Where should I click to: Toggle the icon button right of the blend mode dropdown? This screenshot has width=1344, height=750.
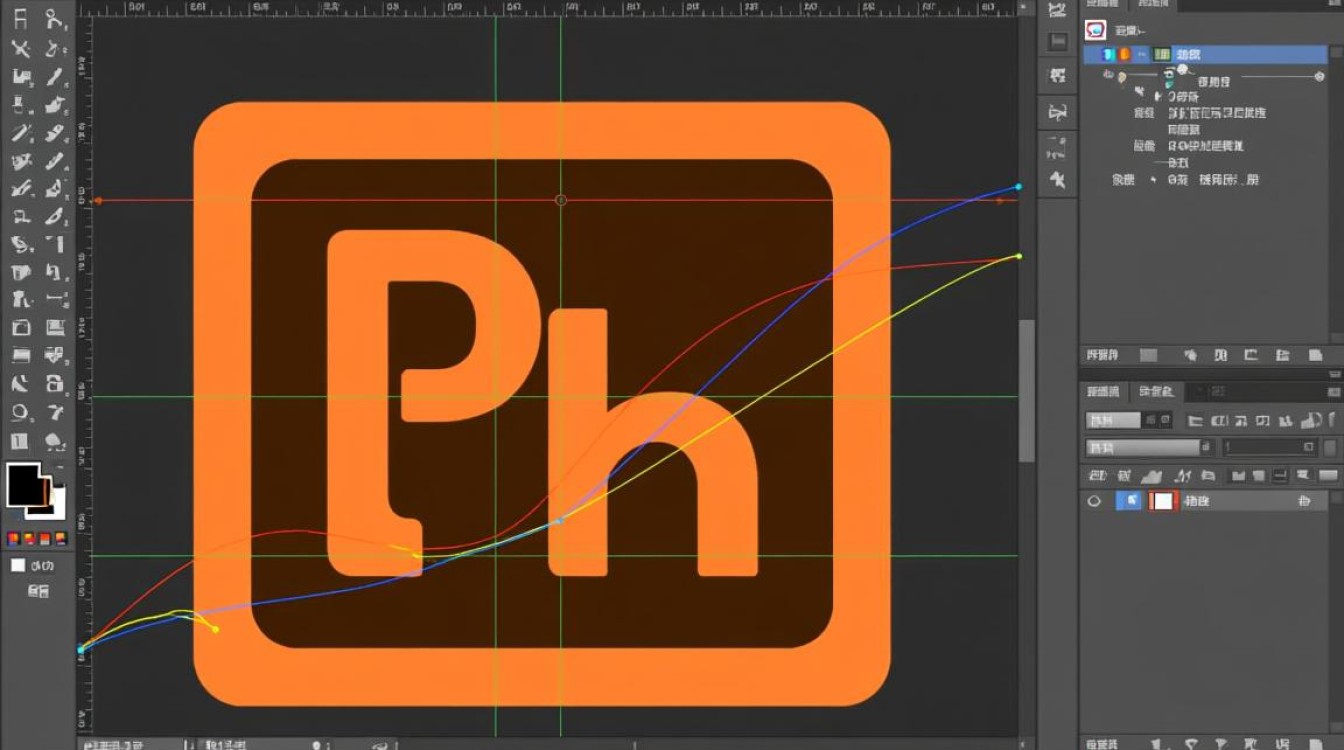point(1157,421)
